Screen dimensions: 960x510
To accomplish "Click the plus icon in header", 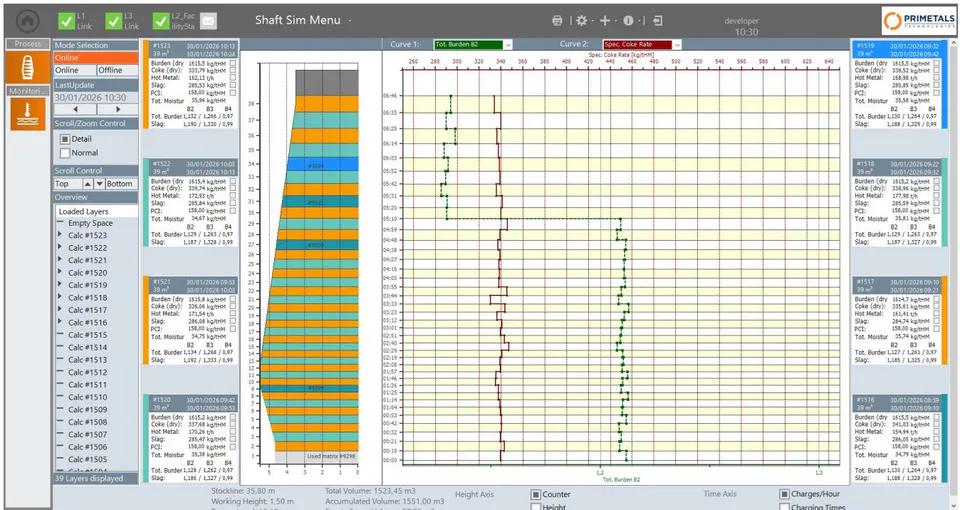I will point(605,21).
